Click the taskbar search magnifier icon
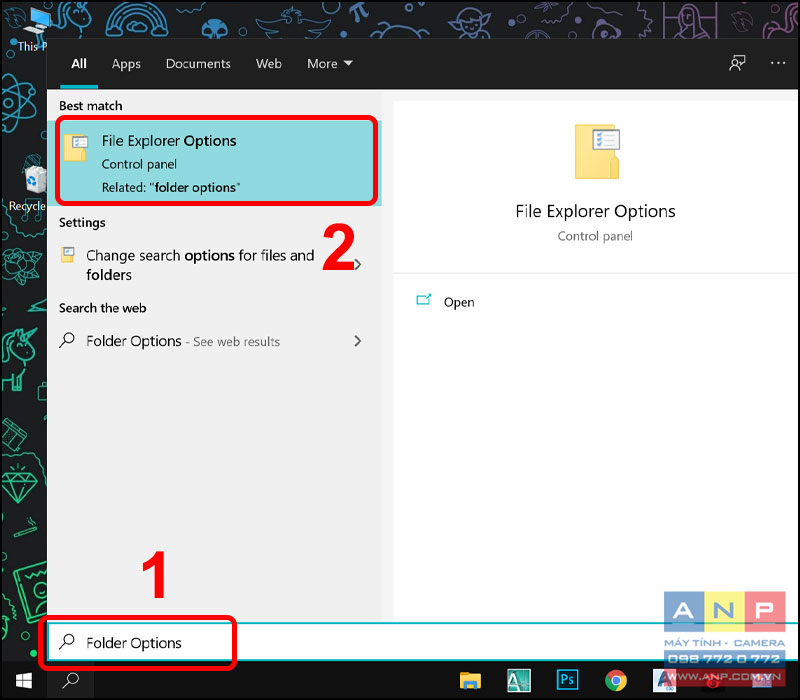800x700 pixels. [x=70, y=680]
